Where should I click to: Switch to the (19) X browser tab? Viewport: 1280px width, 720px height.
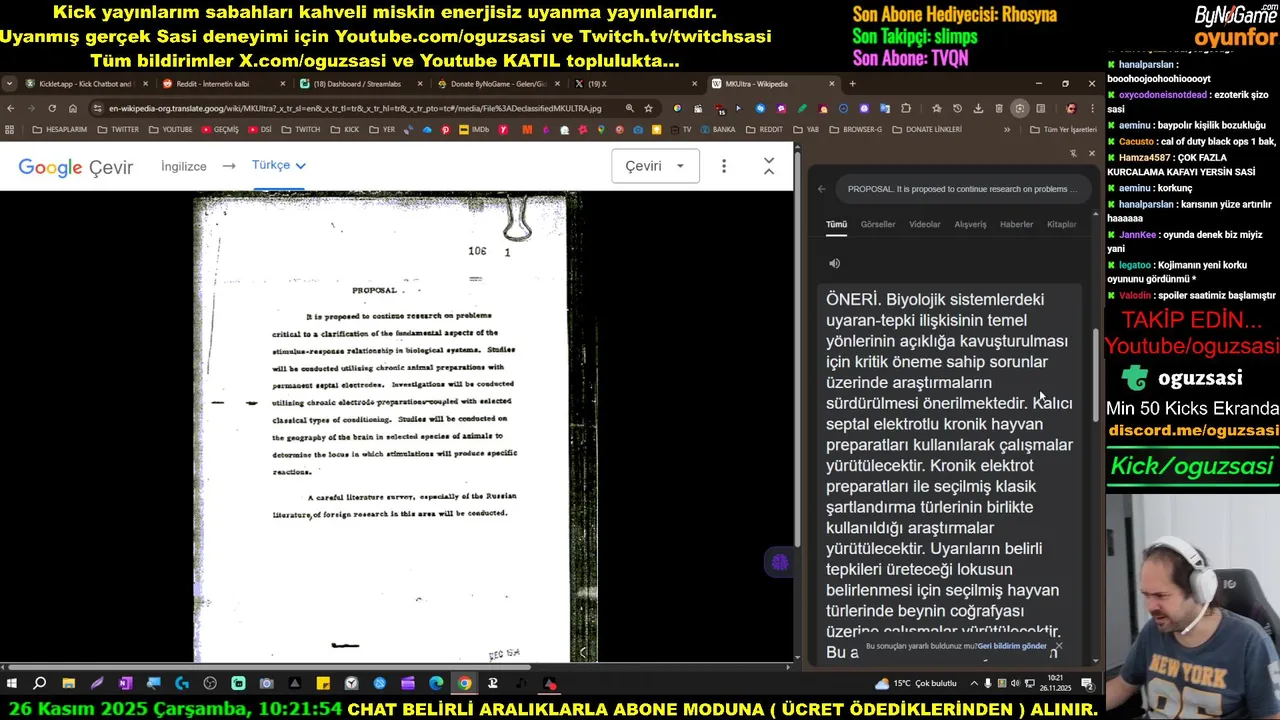634,84
